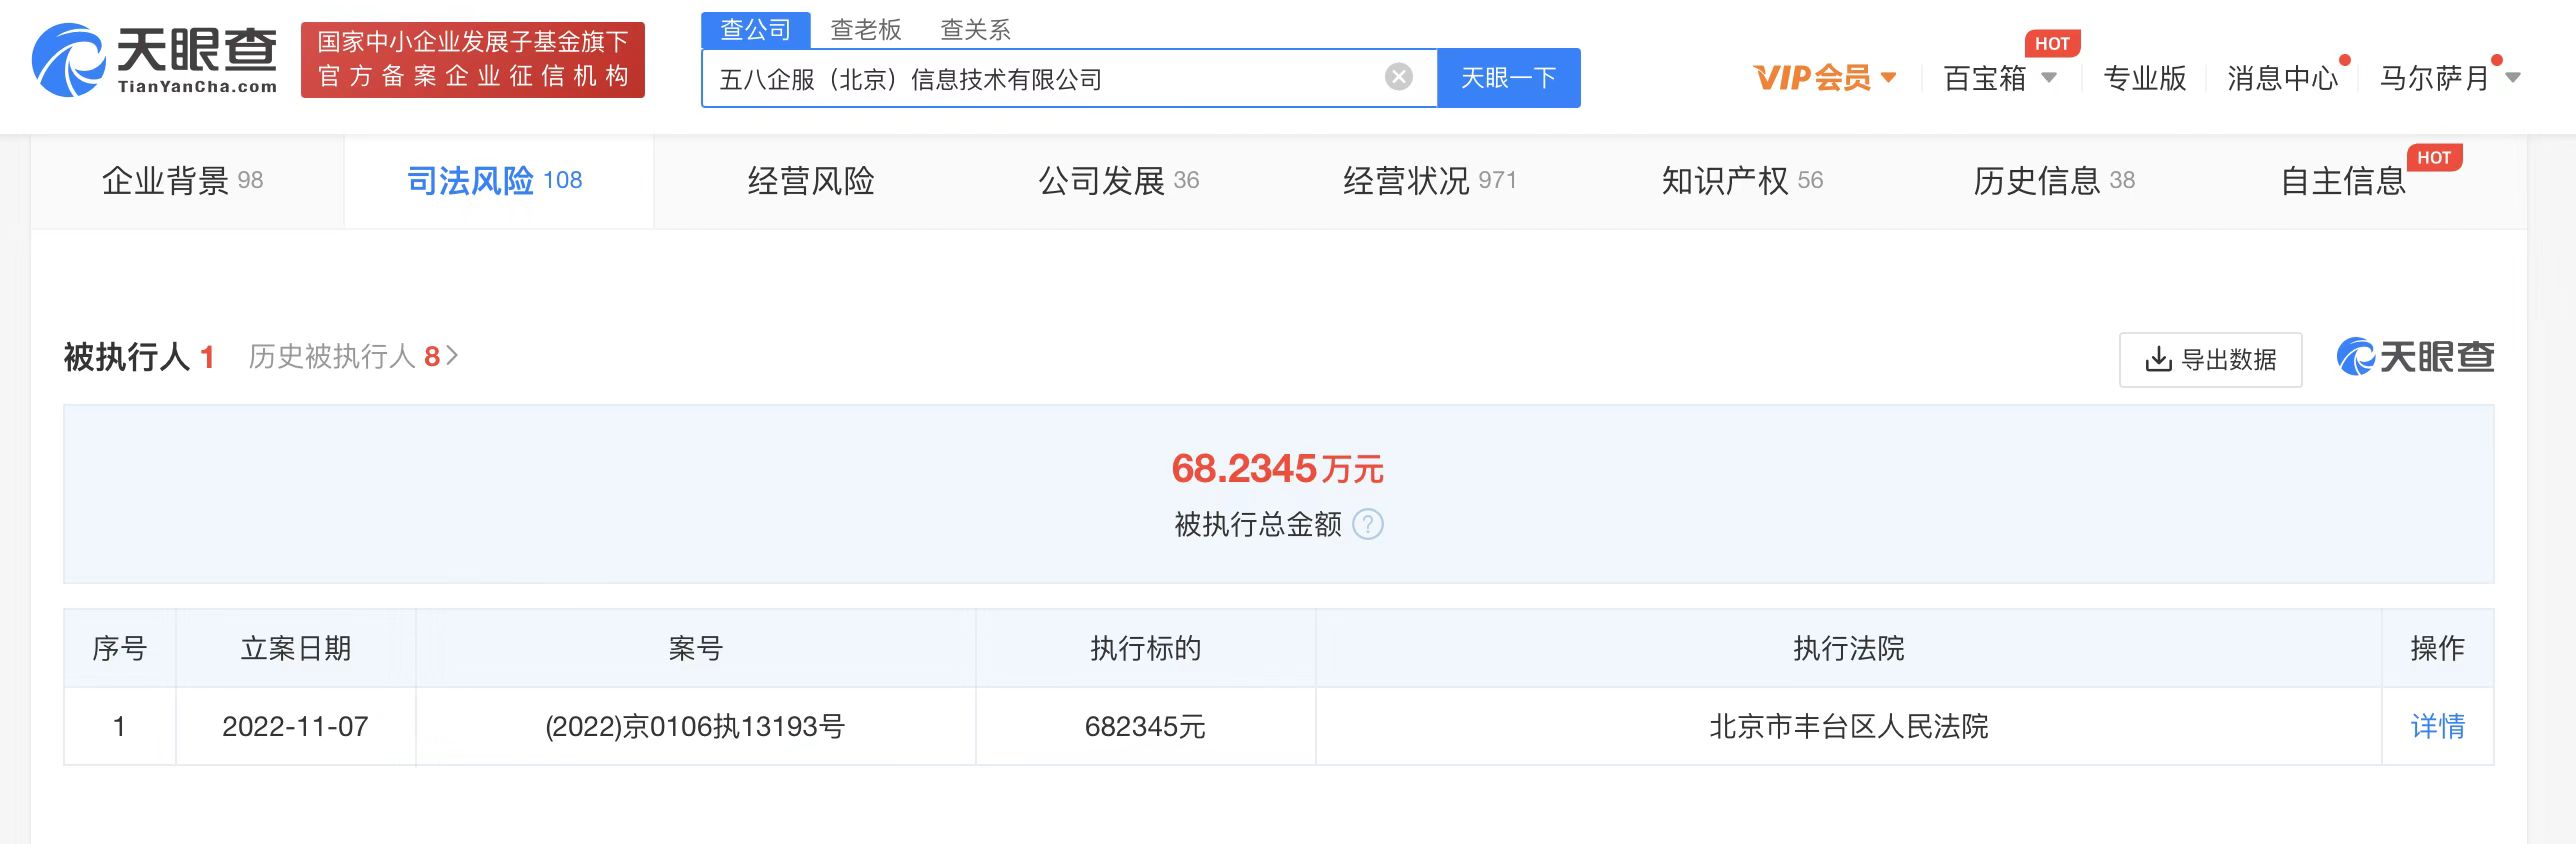The height and width of the screenshot is (844, 2576).
Task: Open the VIP会员 dropdown
Action: (x=1824, y=77)
